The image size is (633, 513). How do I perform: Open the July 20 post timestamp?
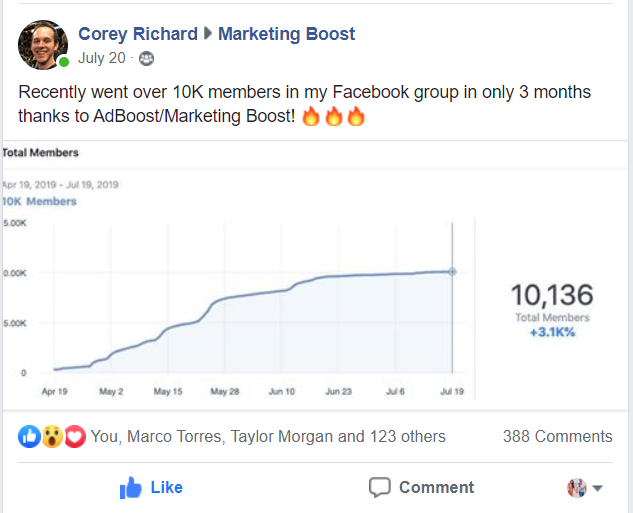click(102, 58)
